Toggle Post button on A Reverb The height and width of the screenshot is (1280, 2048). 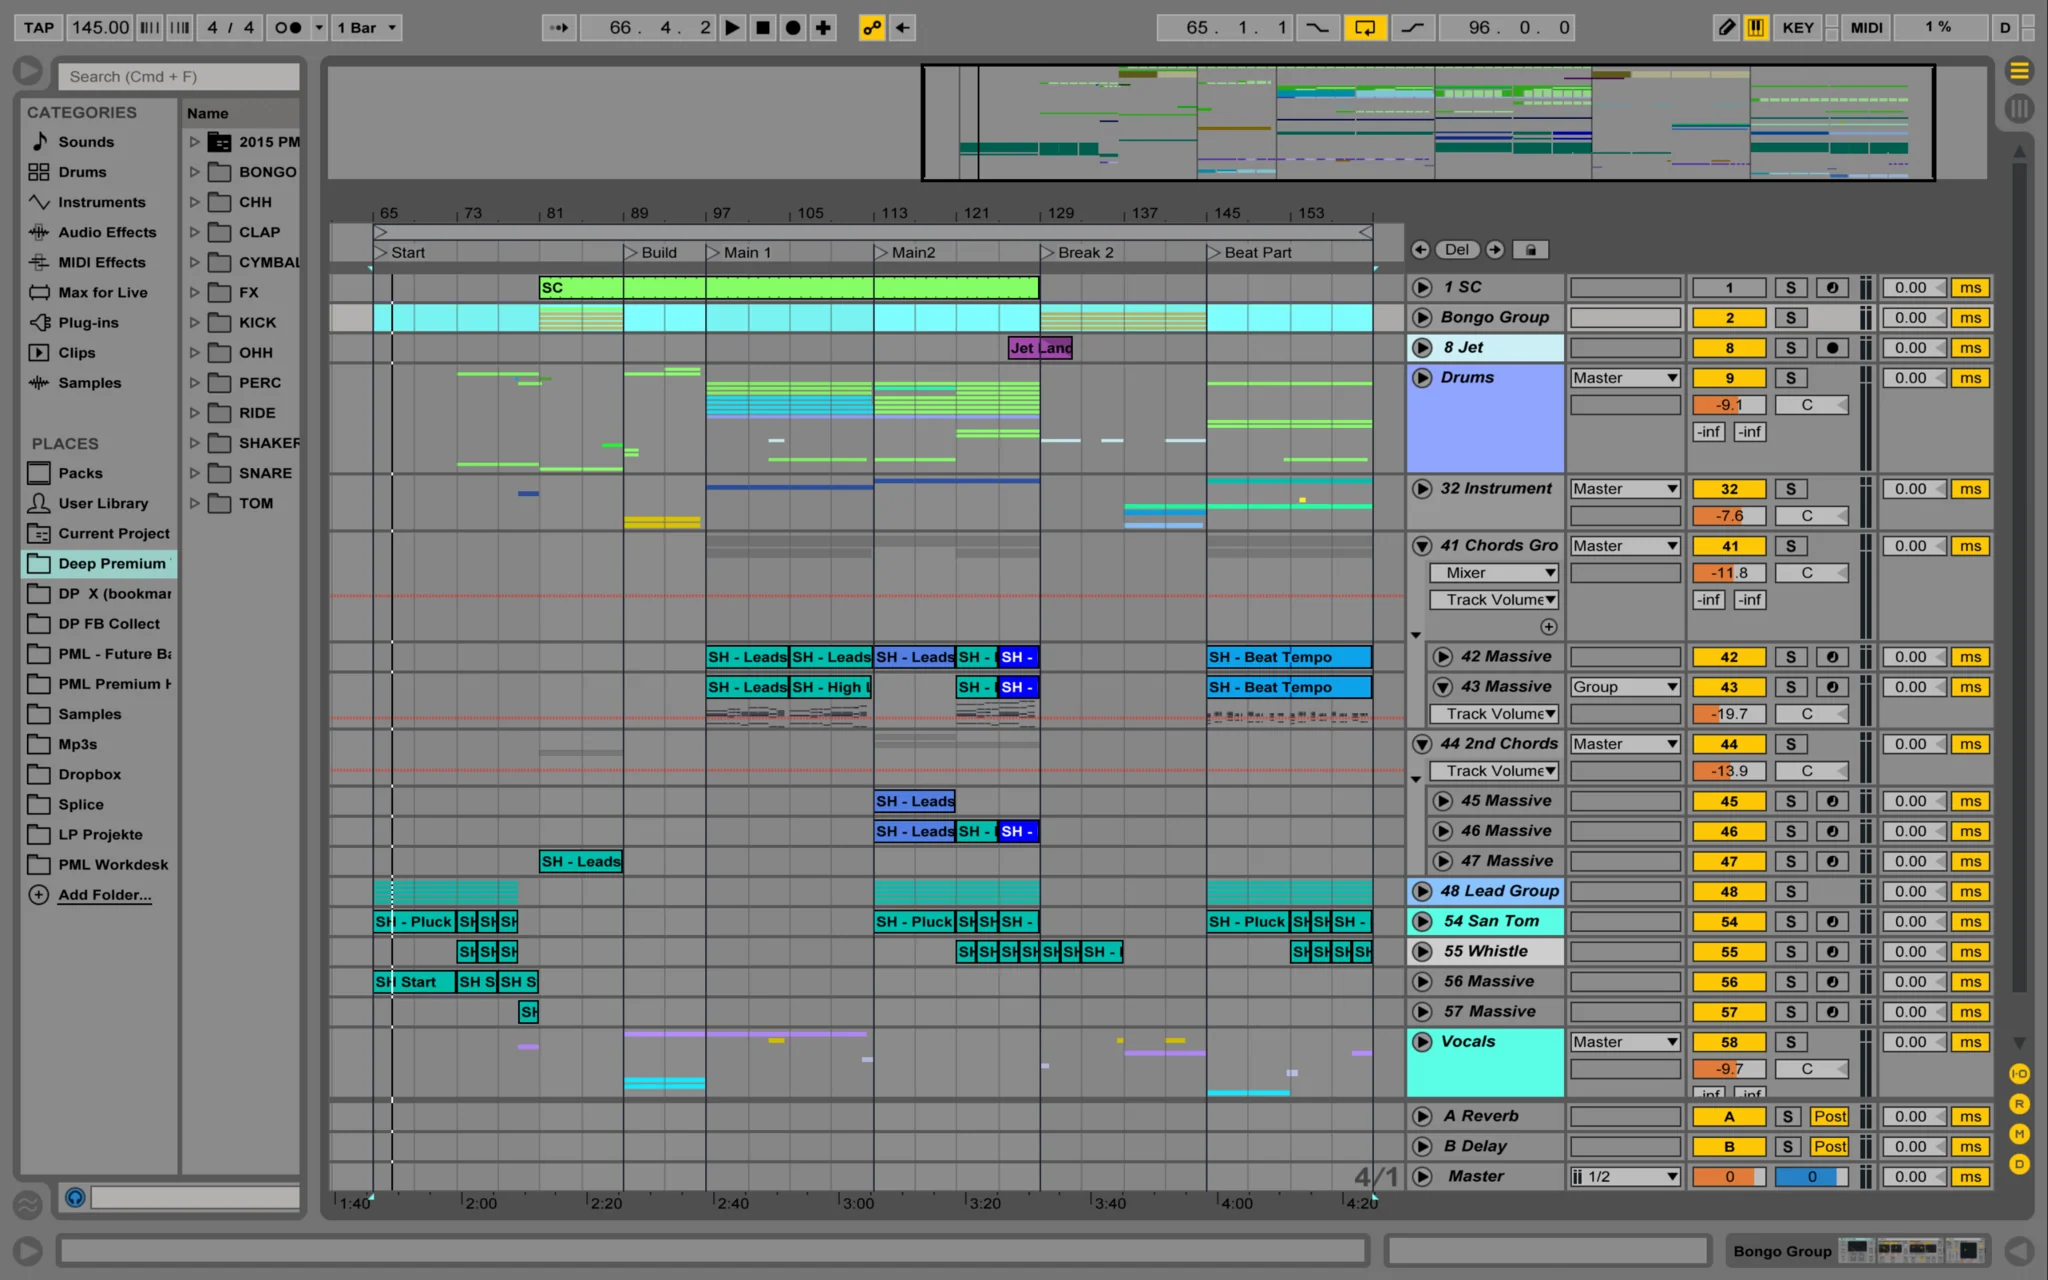click(x=1830, y=1117)
